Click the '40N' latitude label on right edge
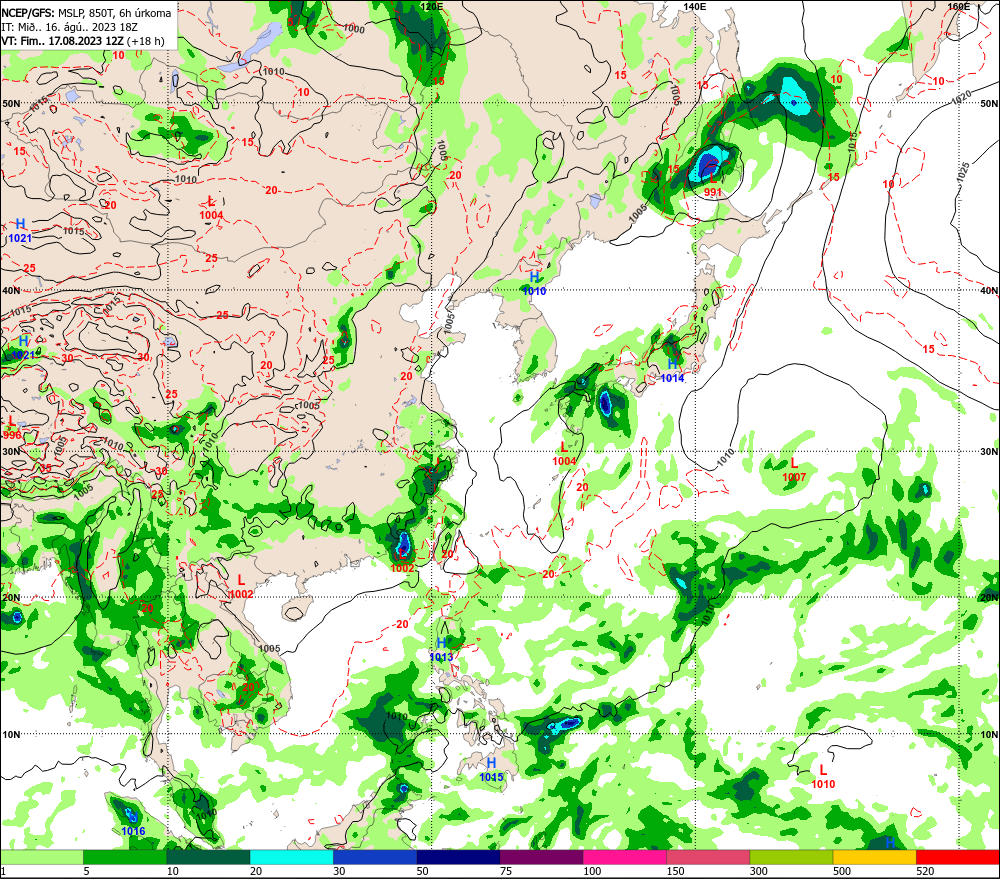The height and width of the screenshot is (879, 1000). click(x=989, y=291)
